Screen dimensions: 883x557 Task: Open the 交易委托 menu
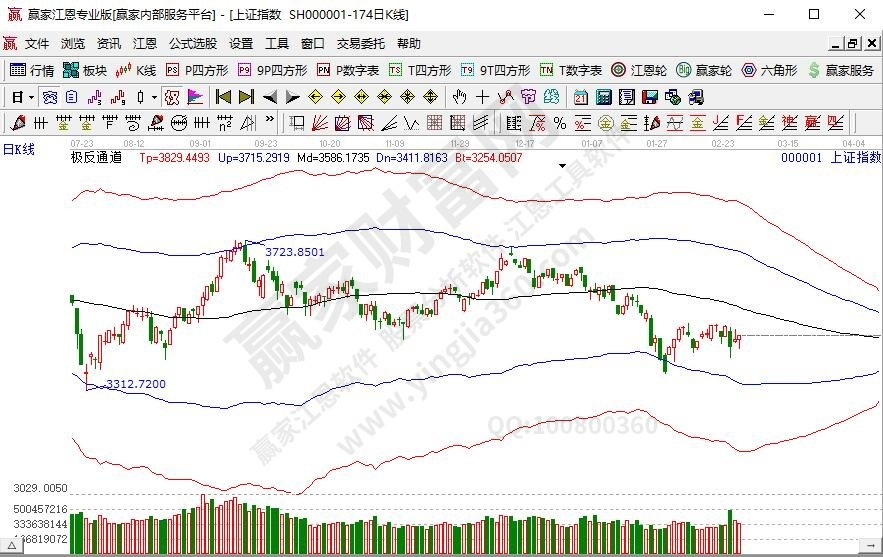click(360, 44)
